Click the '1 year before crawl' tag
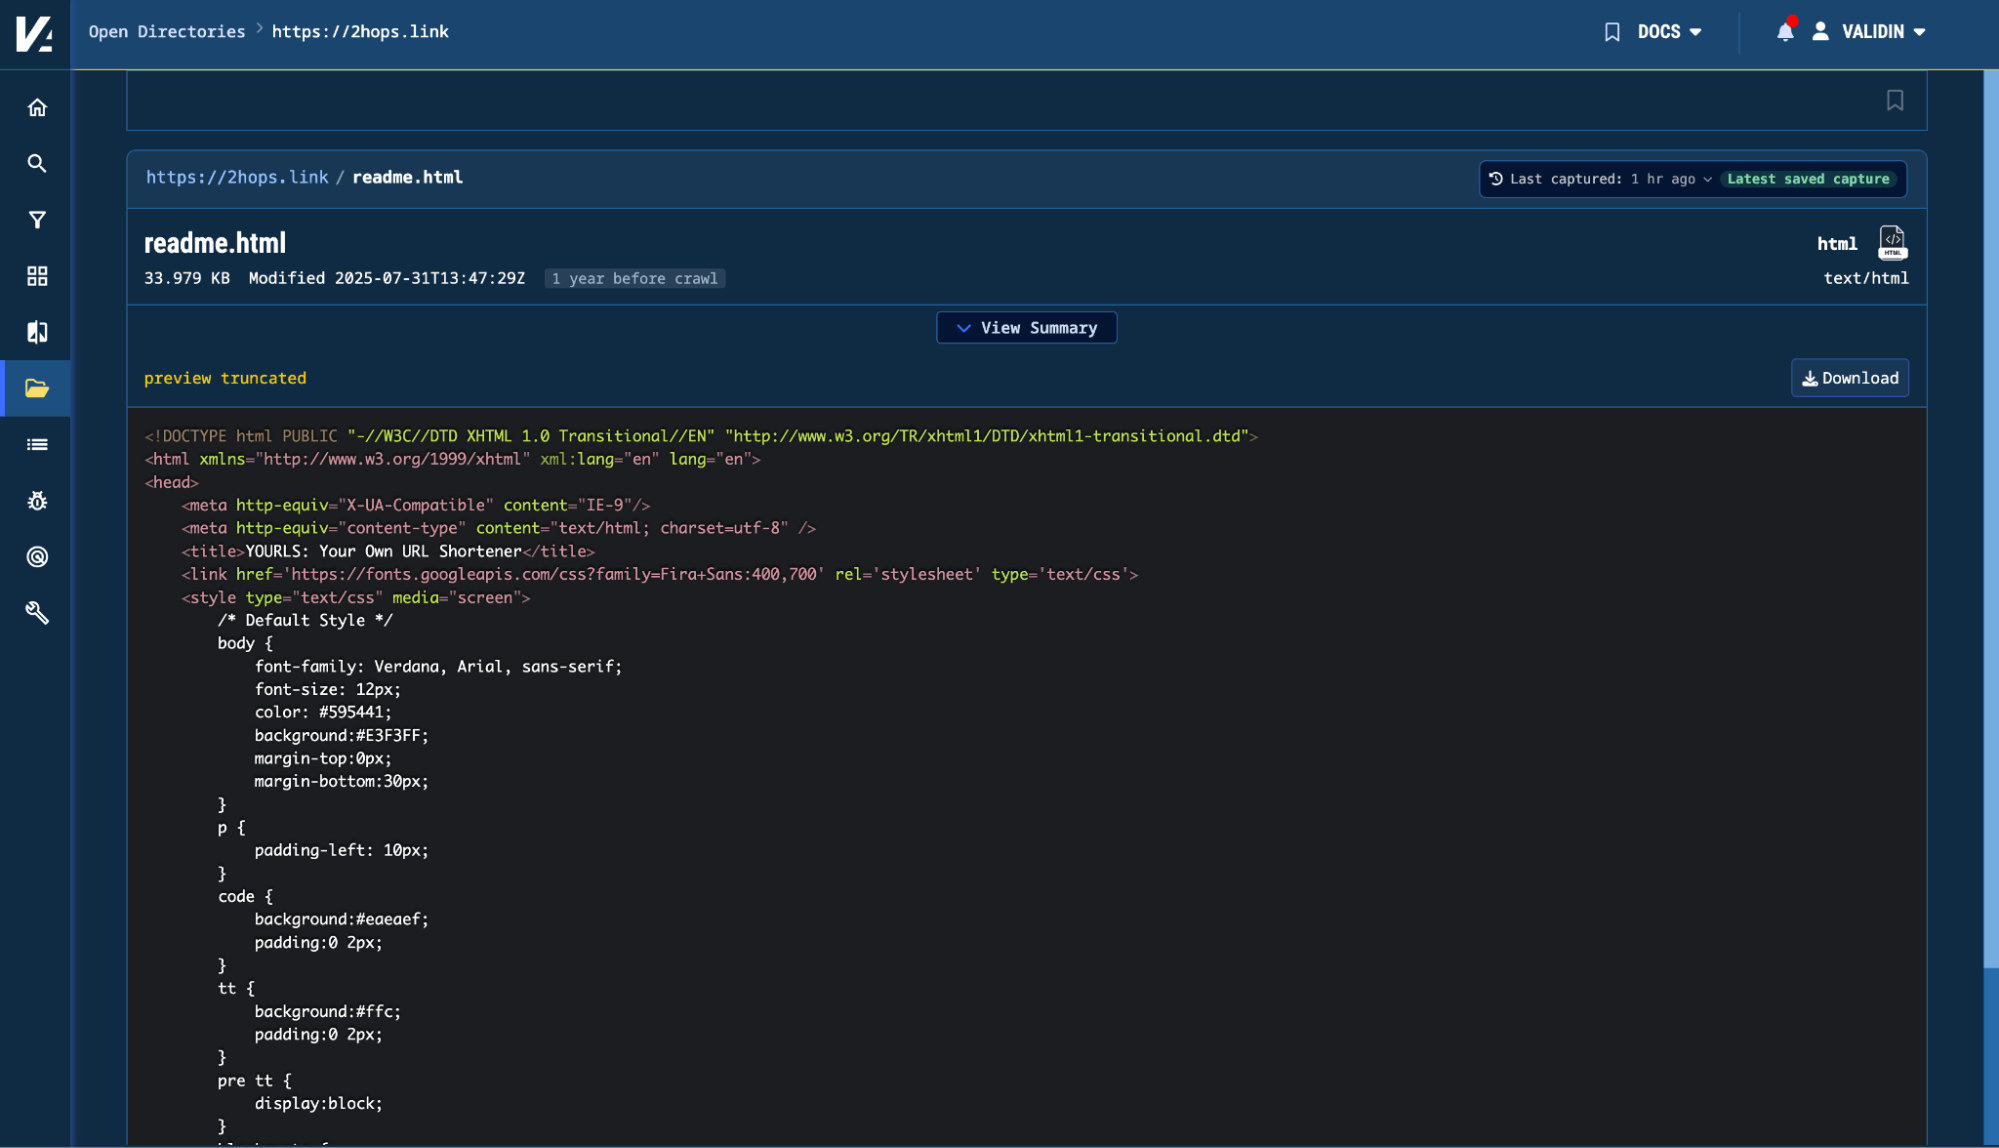The image size is (1999, 1148). pyautogui.click(x=634, y=278)
